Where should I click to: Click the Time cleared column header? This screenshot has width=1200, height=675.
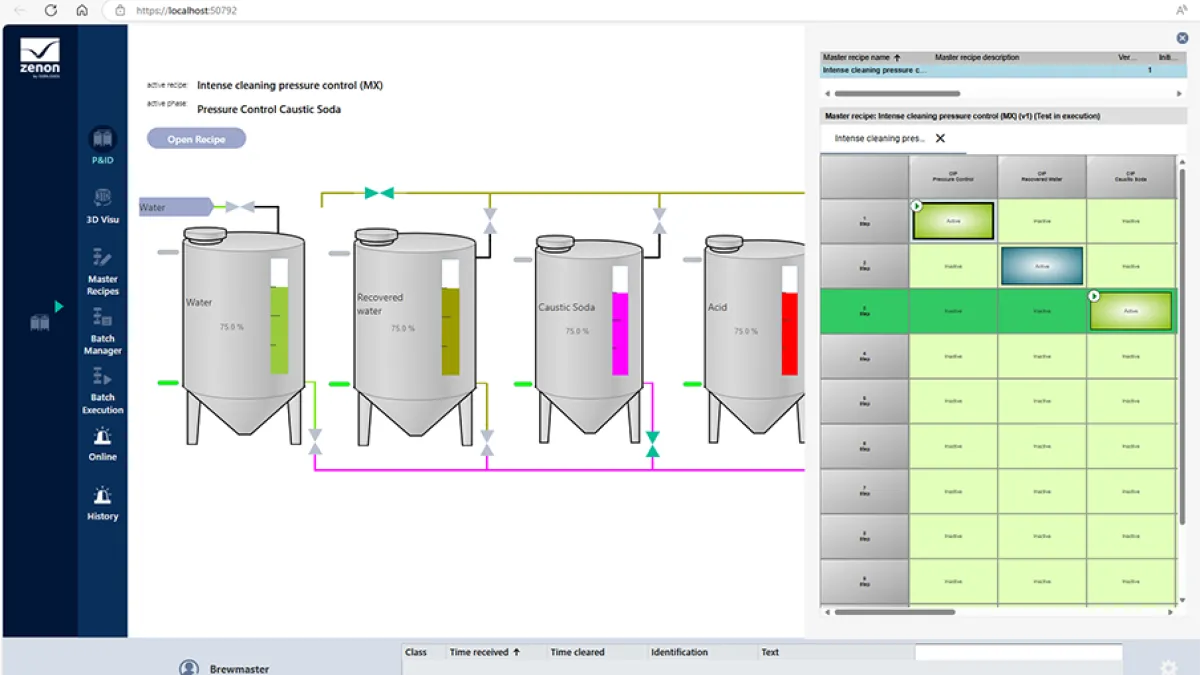point(577,652)
